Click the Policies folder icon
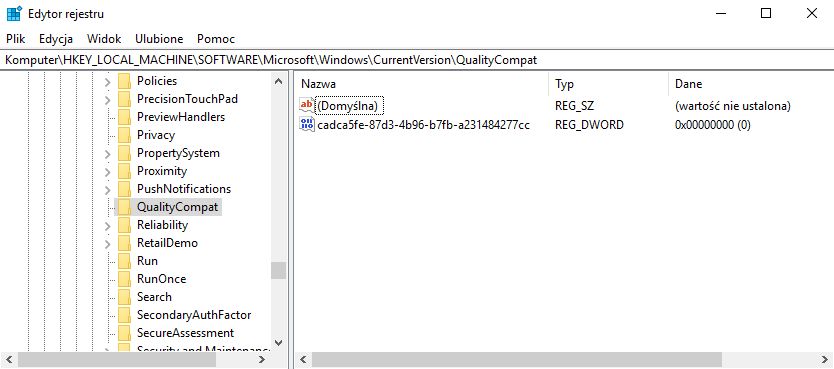The width and height of the screenshot is (834, 369). pos(124,81)
